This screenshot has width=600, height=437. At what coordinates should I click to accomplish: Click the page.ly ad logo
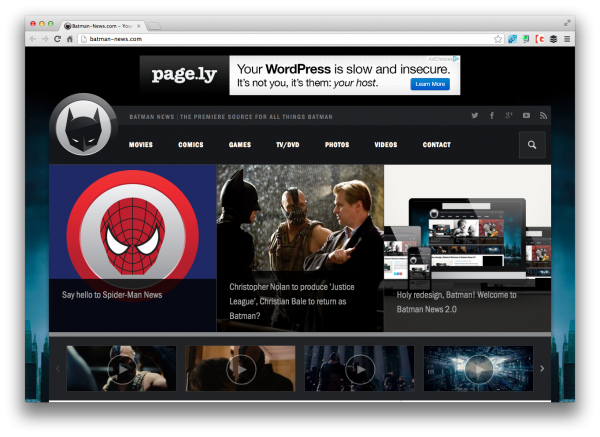coord(184,75)
